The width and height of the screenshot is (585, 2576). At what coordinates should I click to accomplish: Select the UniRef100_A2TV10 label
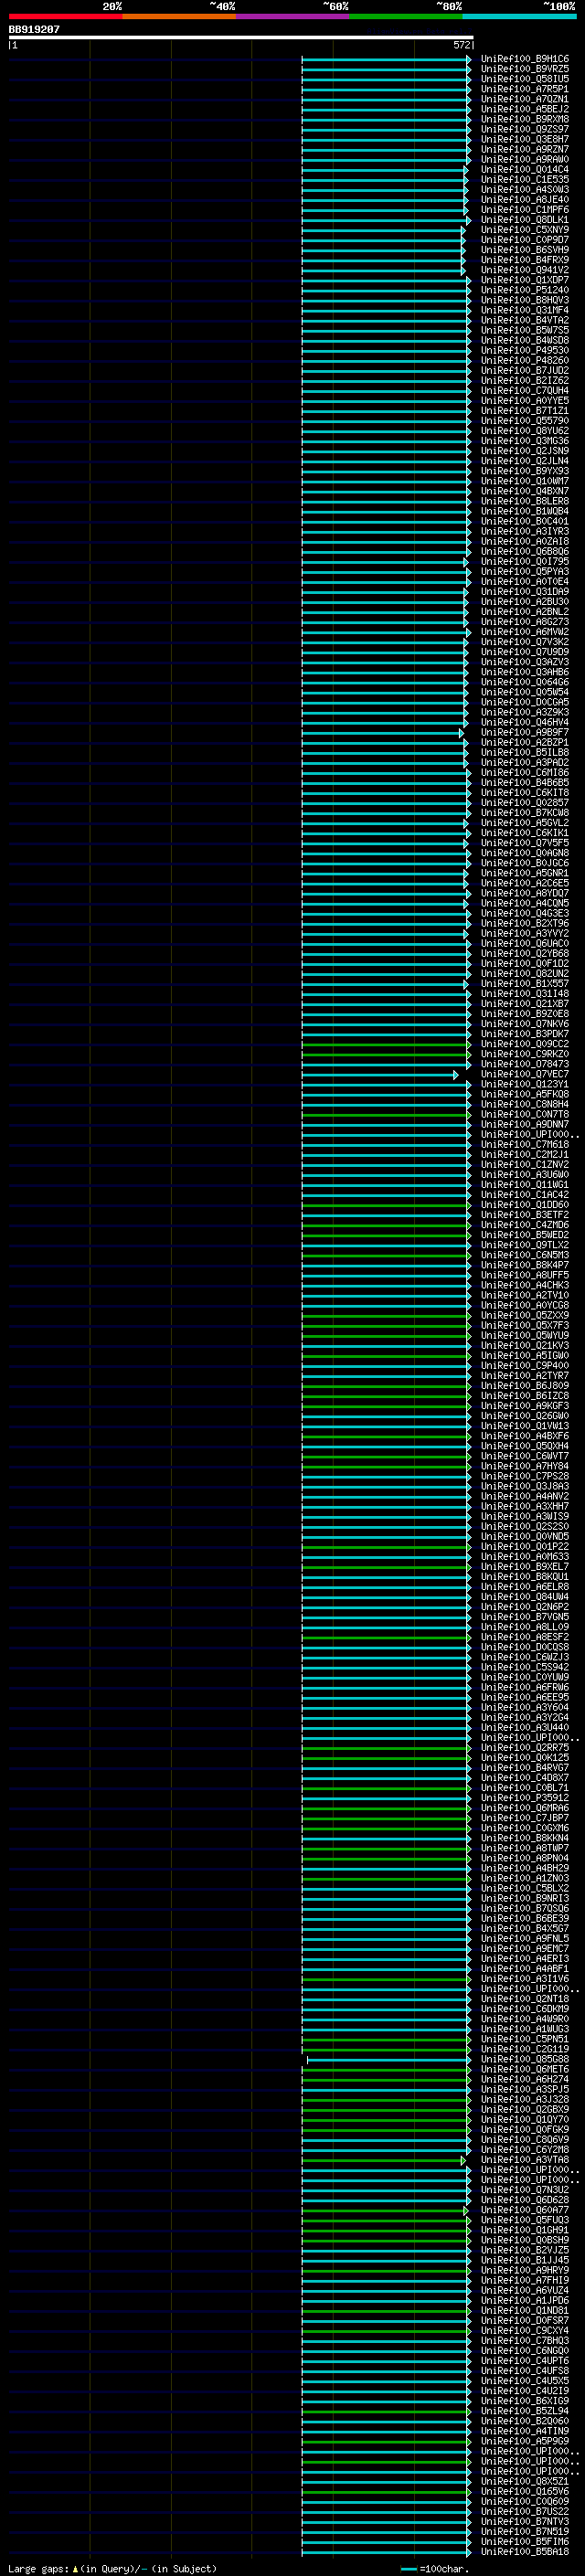[x=524, y=1295]
